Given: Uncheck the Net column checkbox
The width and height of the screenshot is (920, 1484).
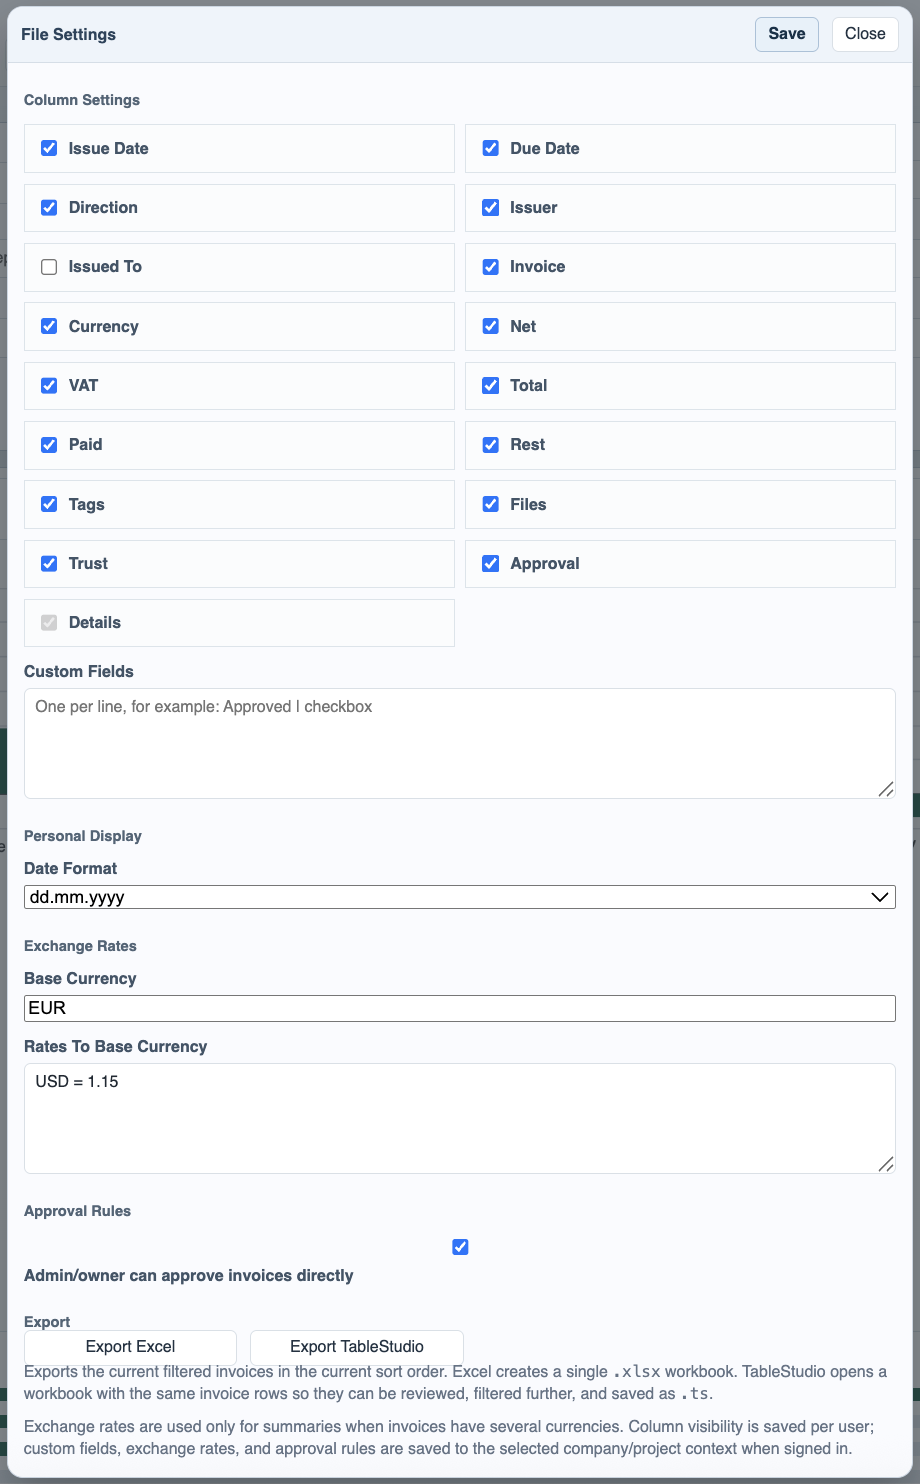Looking at the screenshot, I should [491, 326].
